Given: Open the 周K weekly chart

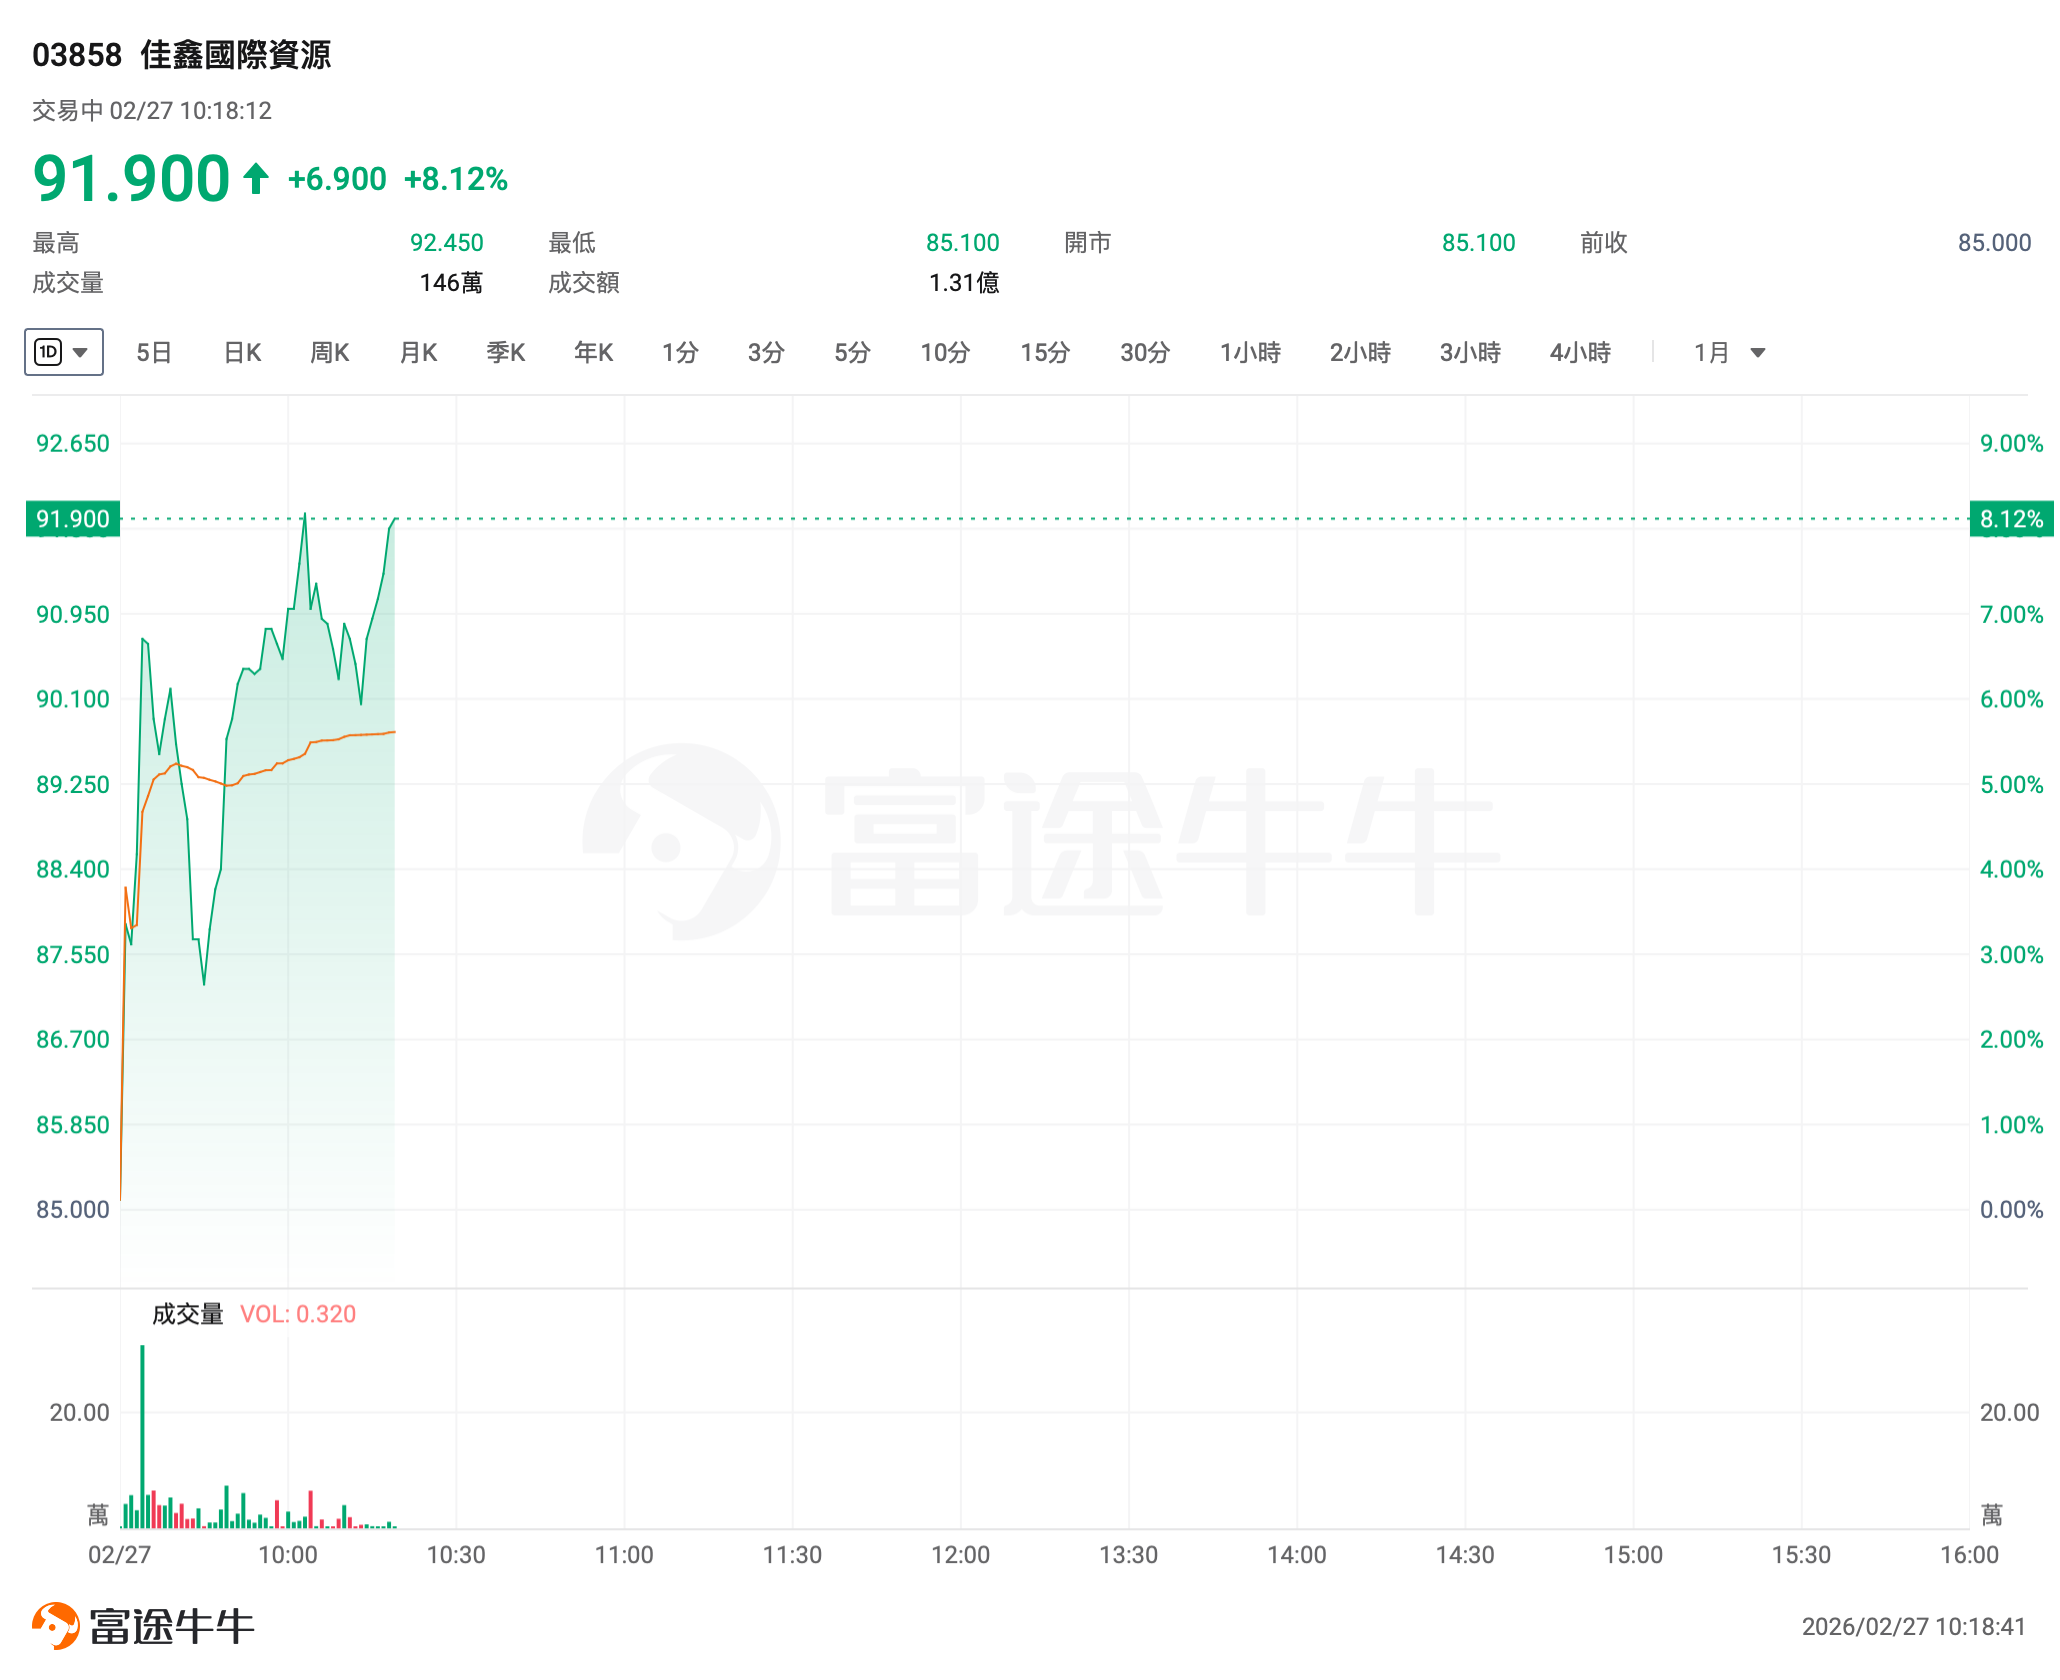Looking at the screenshot, I should [x=330, y=352].
